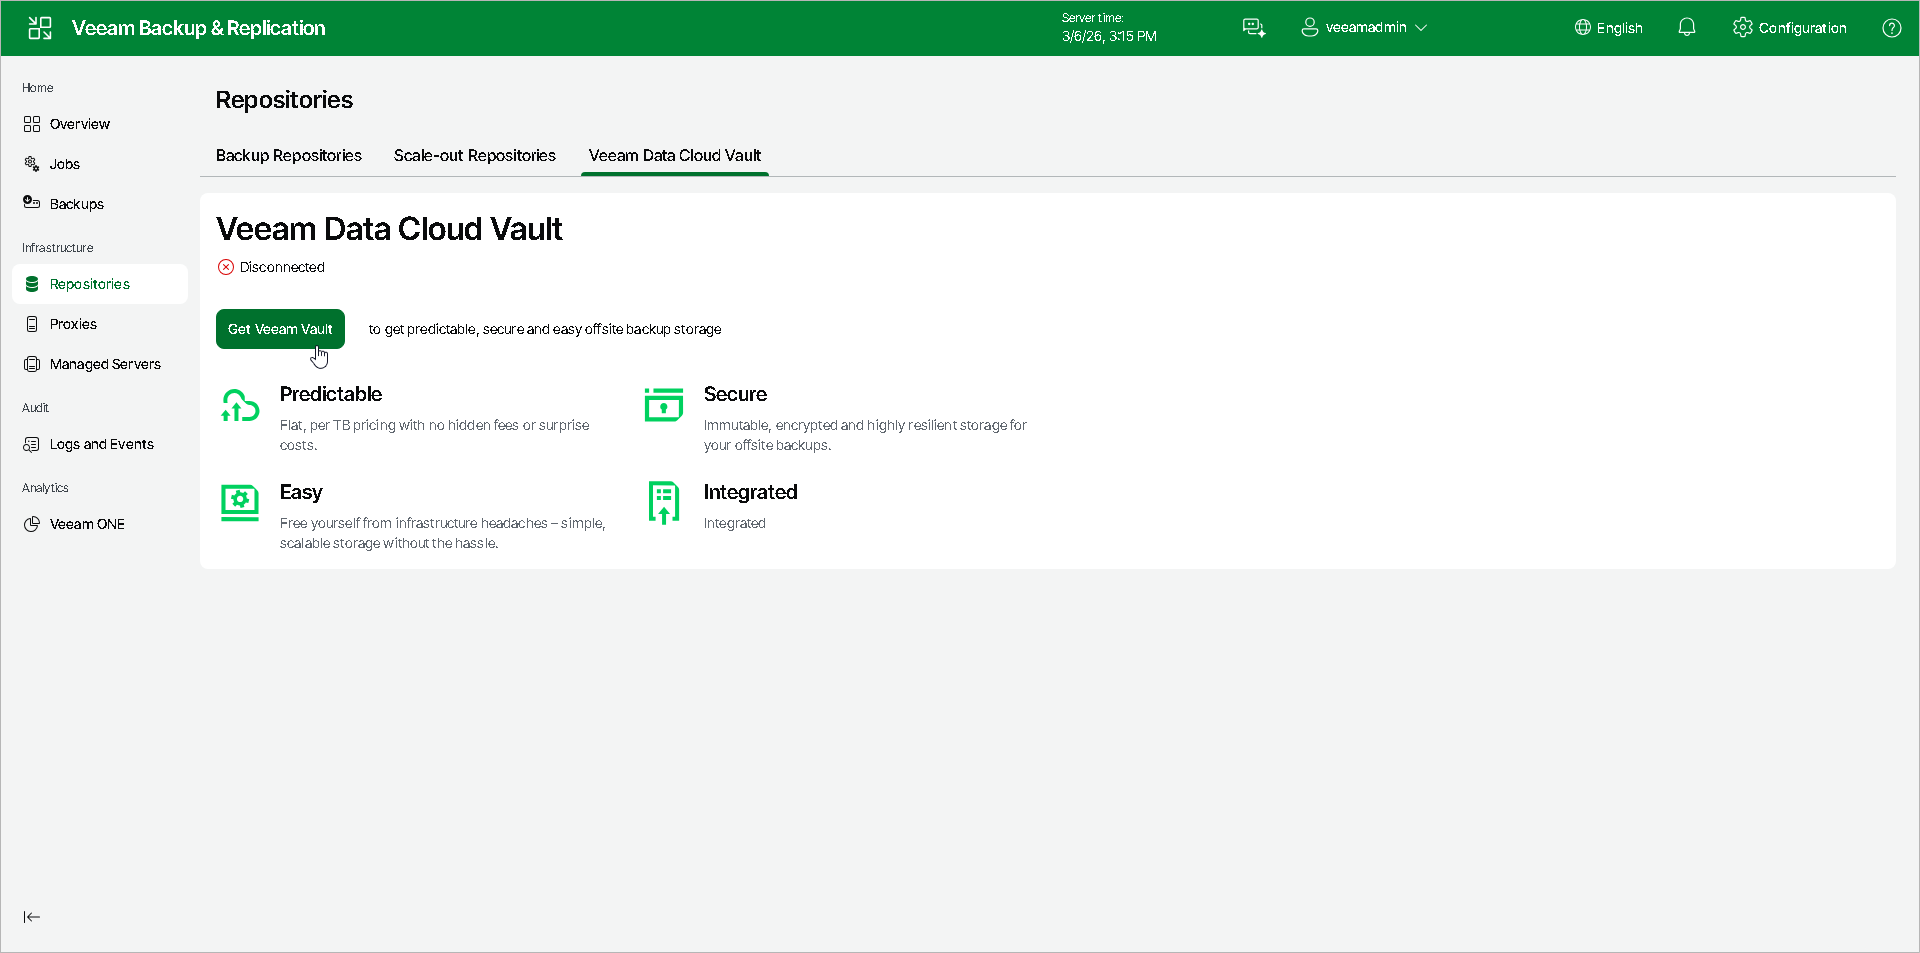Click the Backups icon in sidebar

pos(32,203)
